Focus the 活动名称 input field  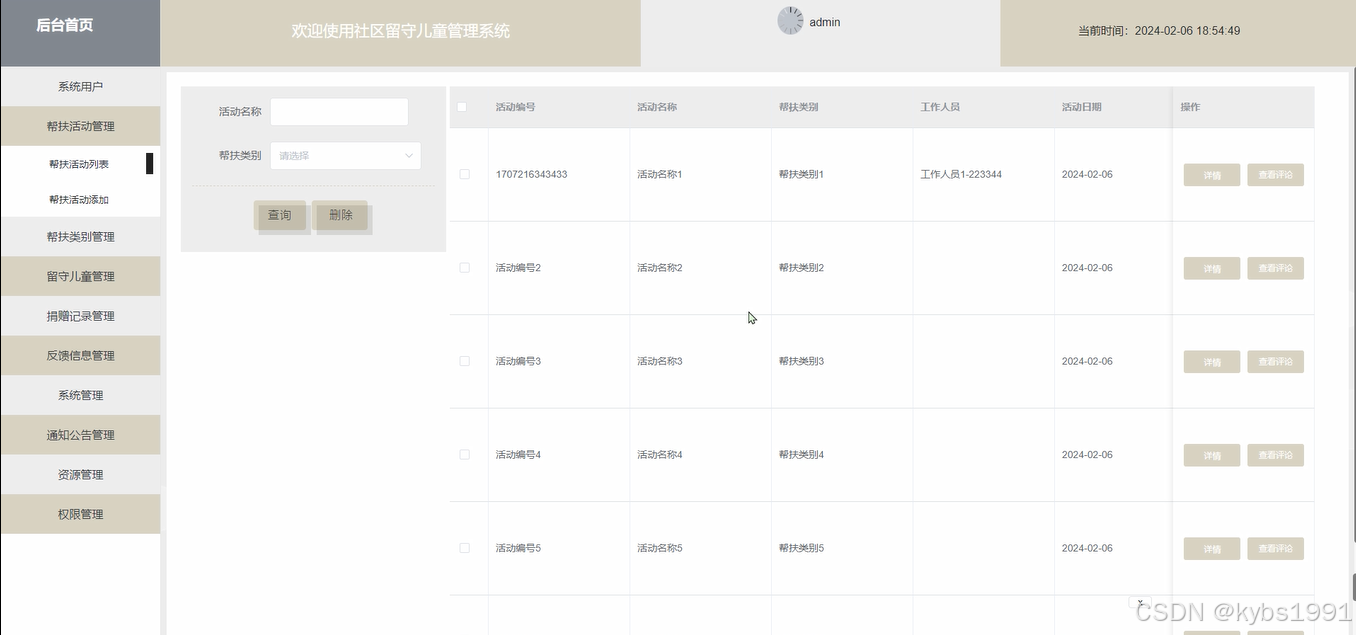coord(339,112)
